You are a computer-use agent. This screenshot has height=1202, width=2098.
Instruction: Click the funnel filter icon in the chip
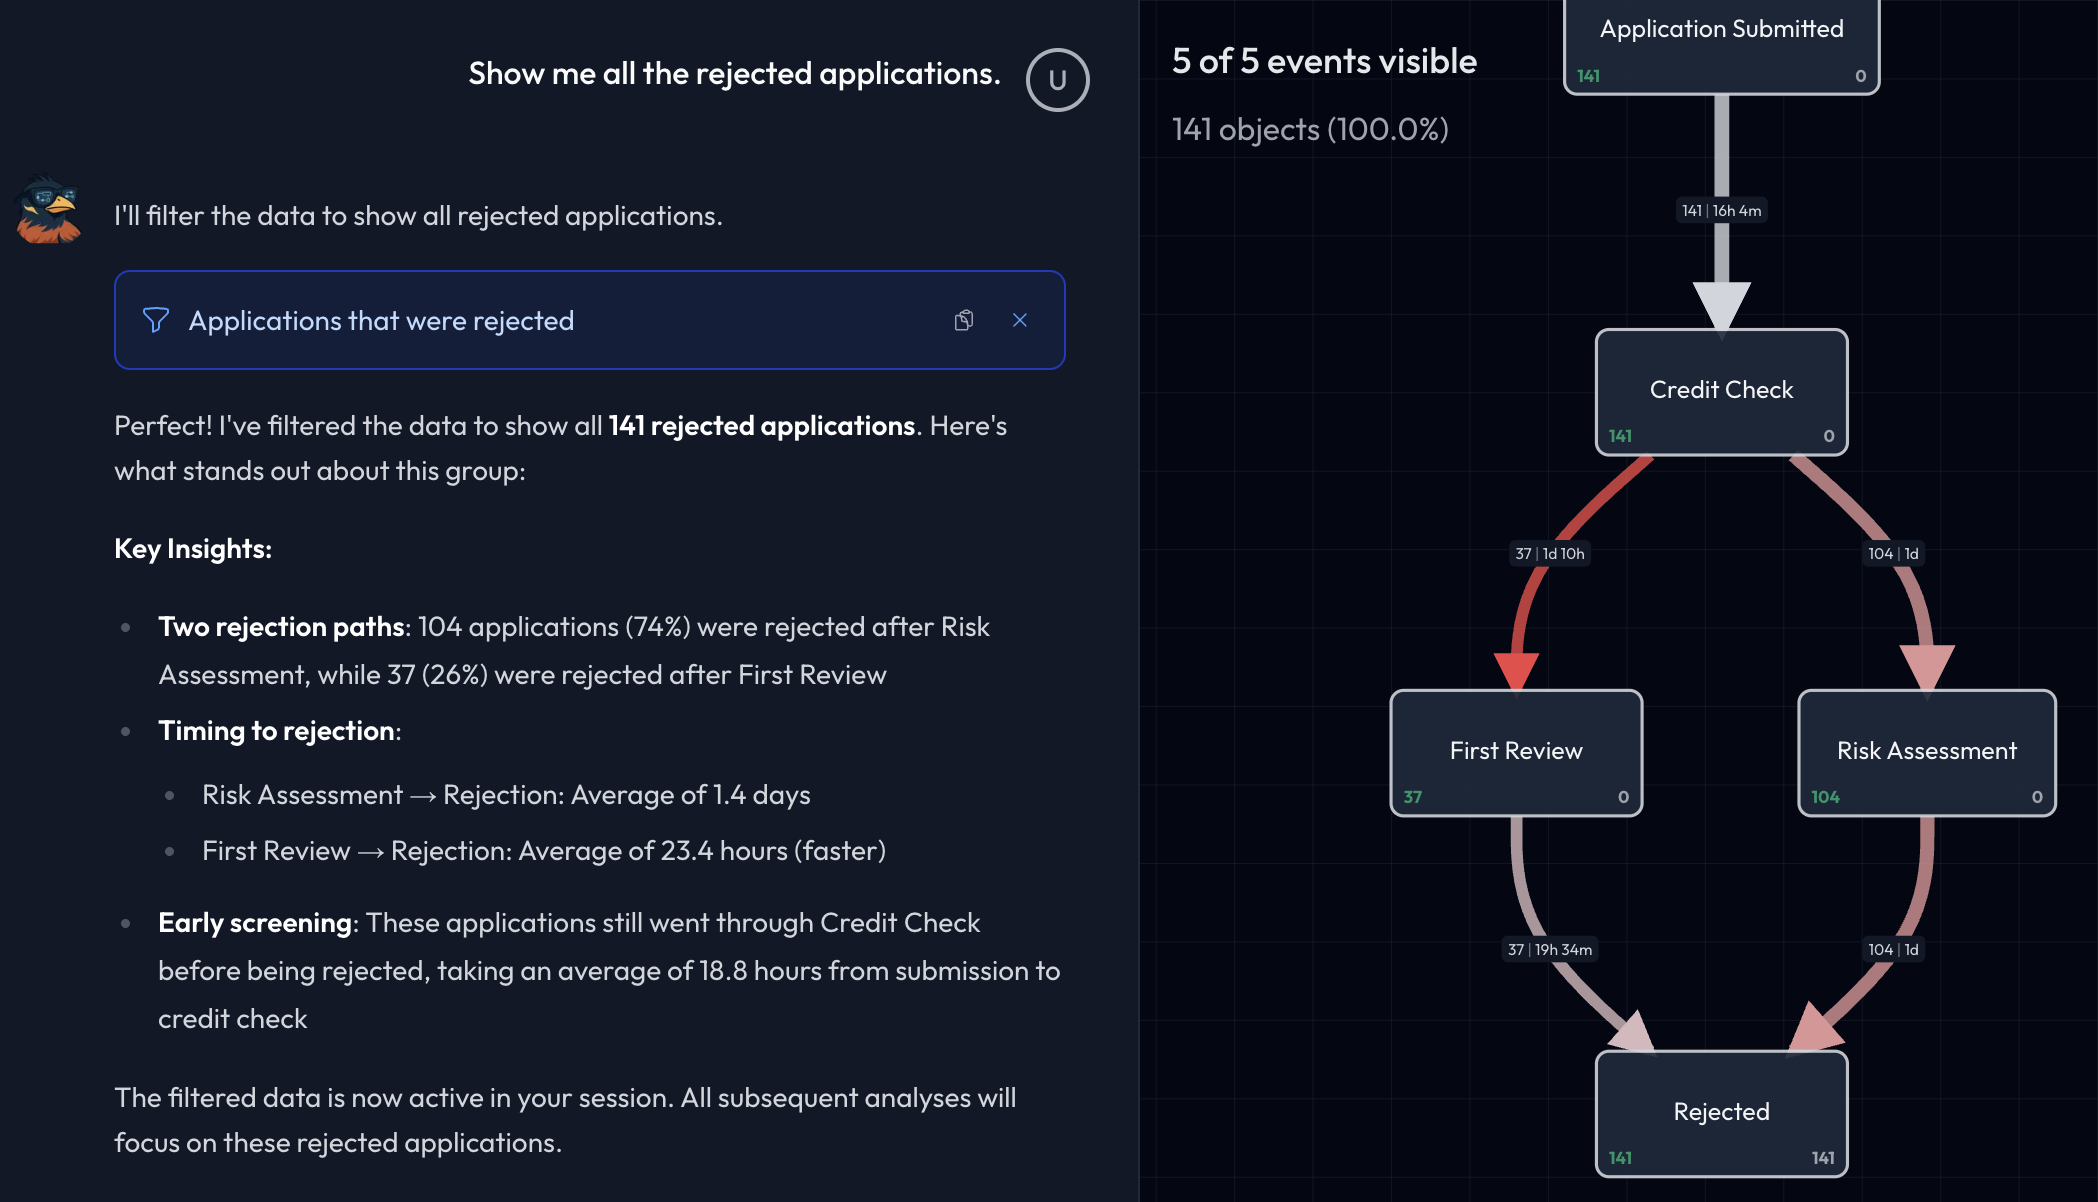pyautogui.click(x=156, y=320)
